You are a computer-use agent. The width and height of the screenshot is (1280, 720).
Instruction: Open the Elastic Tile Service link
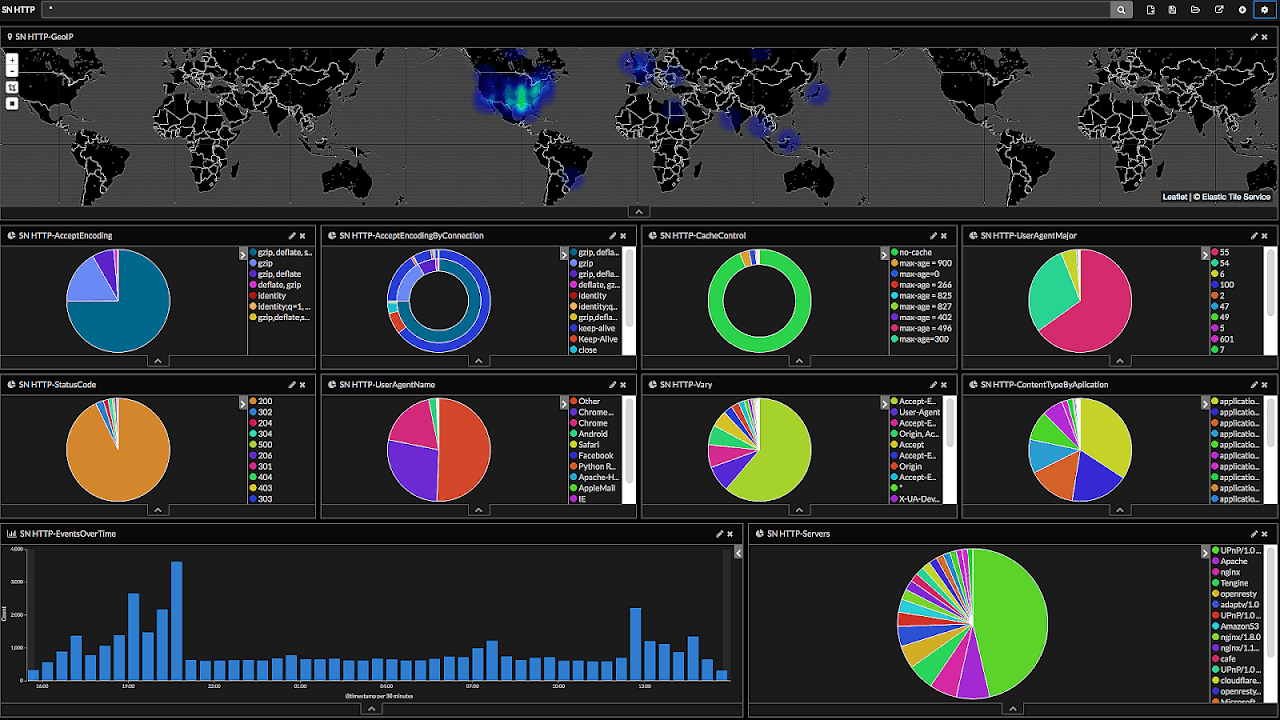click(x=1235, y=197)
